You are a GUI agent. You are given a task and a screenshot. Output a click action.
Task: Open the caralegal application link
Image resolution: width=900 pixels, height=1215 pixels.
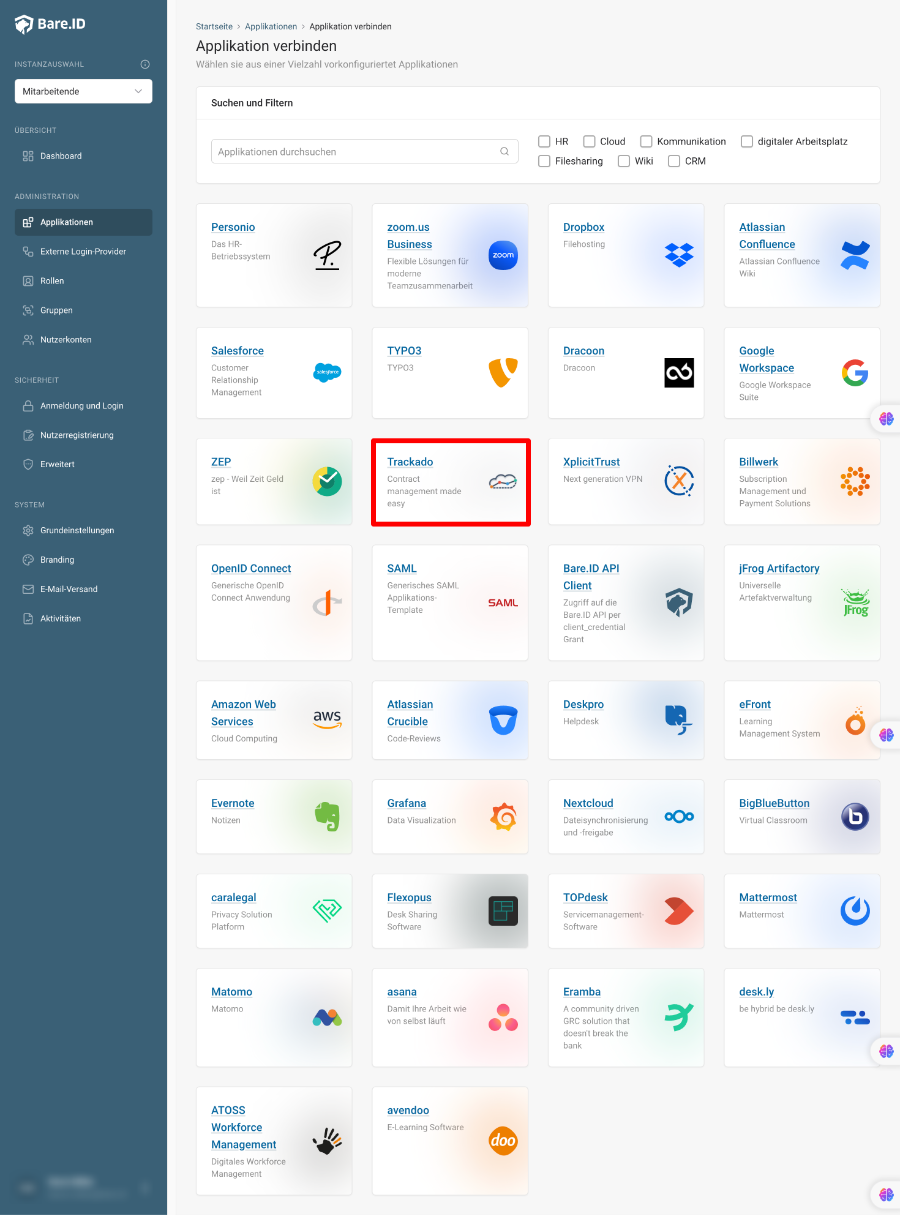(234, 898)
